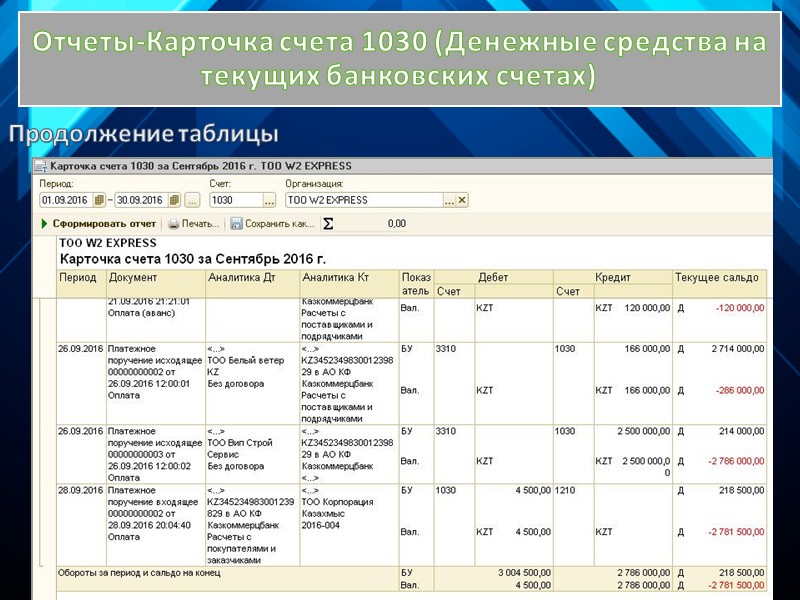
Task: Click report heading Карточка счета 1030 за Сентябрь 2016
Action: 192,259
